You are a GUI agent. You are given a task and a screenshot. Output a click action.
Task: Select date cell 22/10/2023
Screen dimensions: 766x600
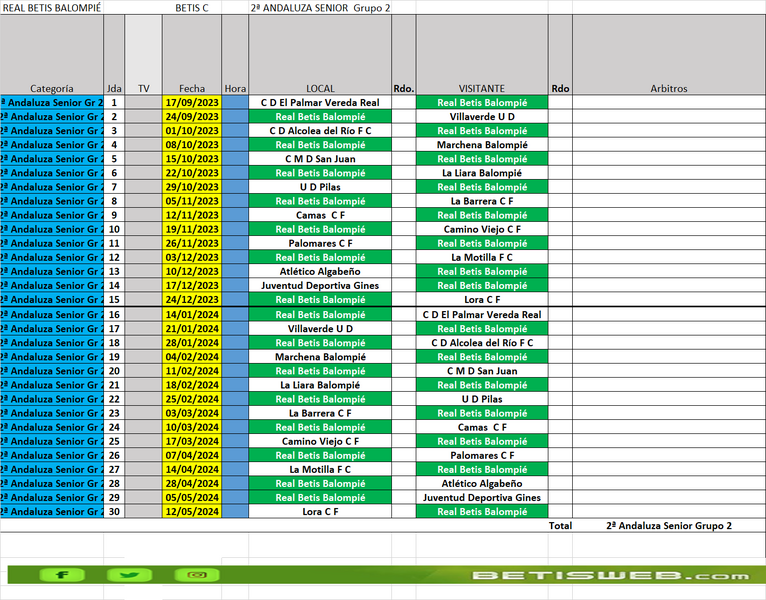click(x=192, y=173)
